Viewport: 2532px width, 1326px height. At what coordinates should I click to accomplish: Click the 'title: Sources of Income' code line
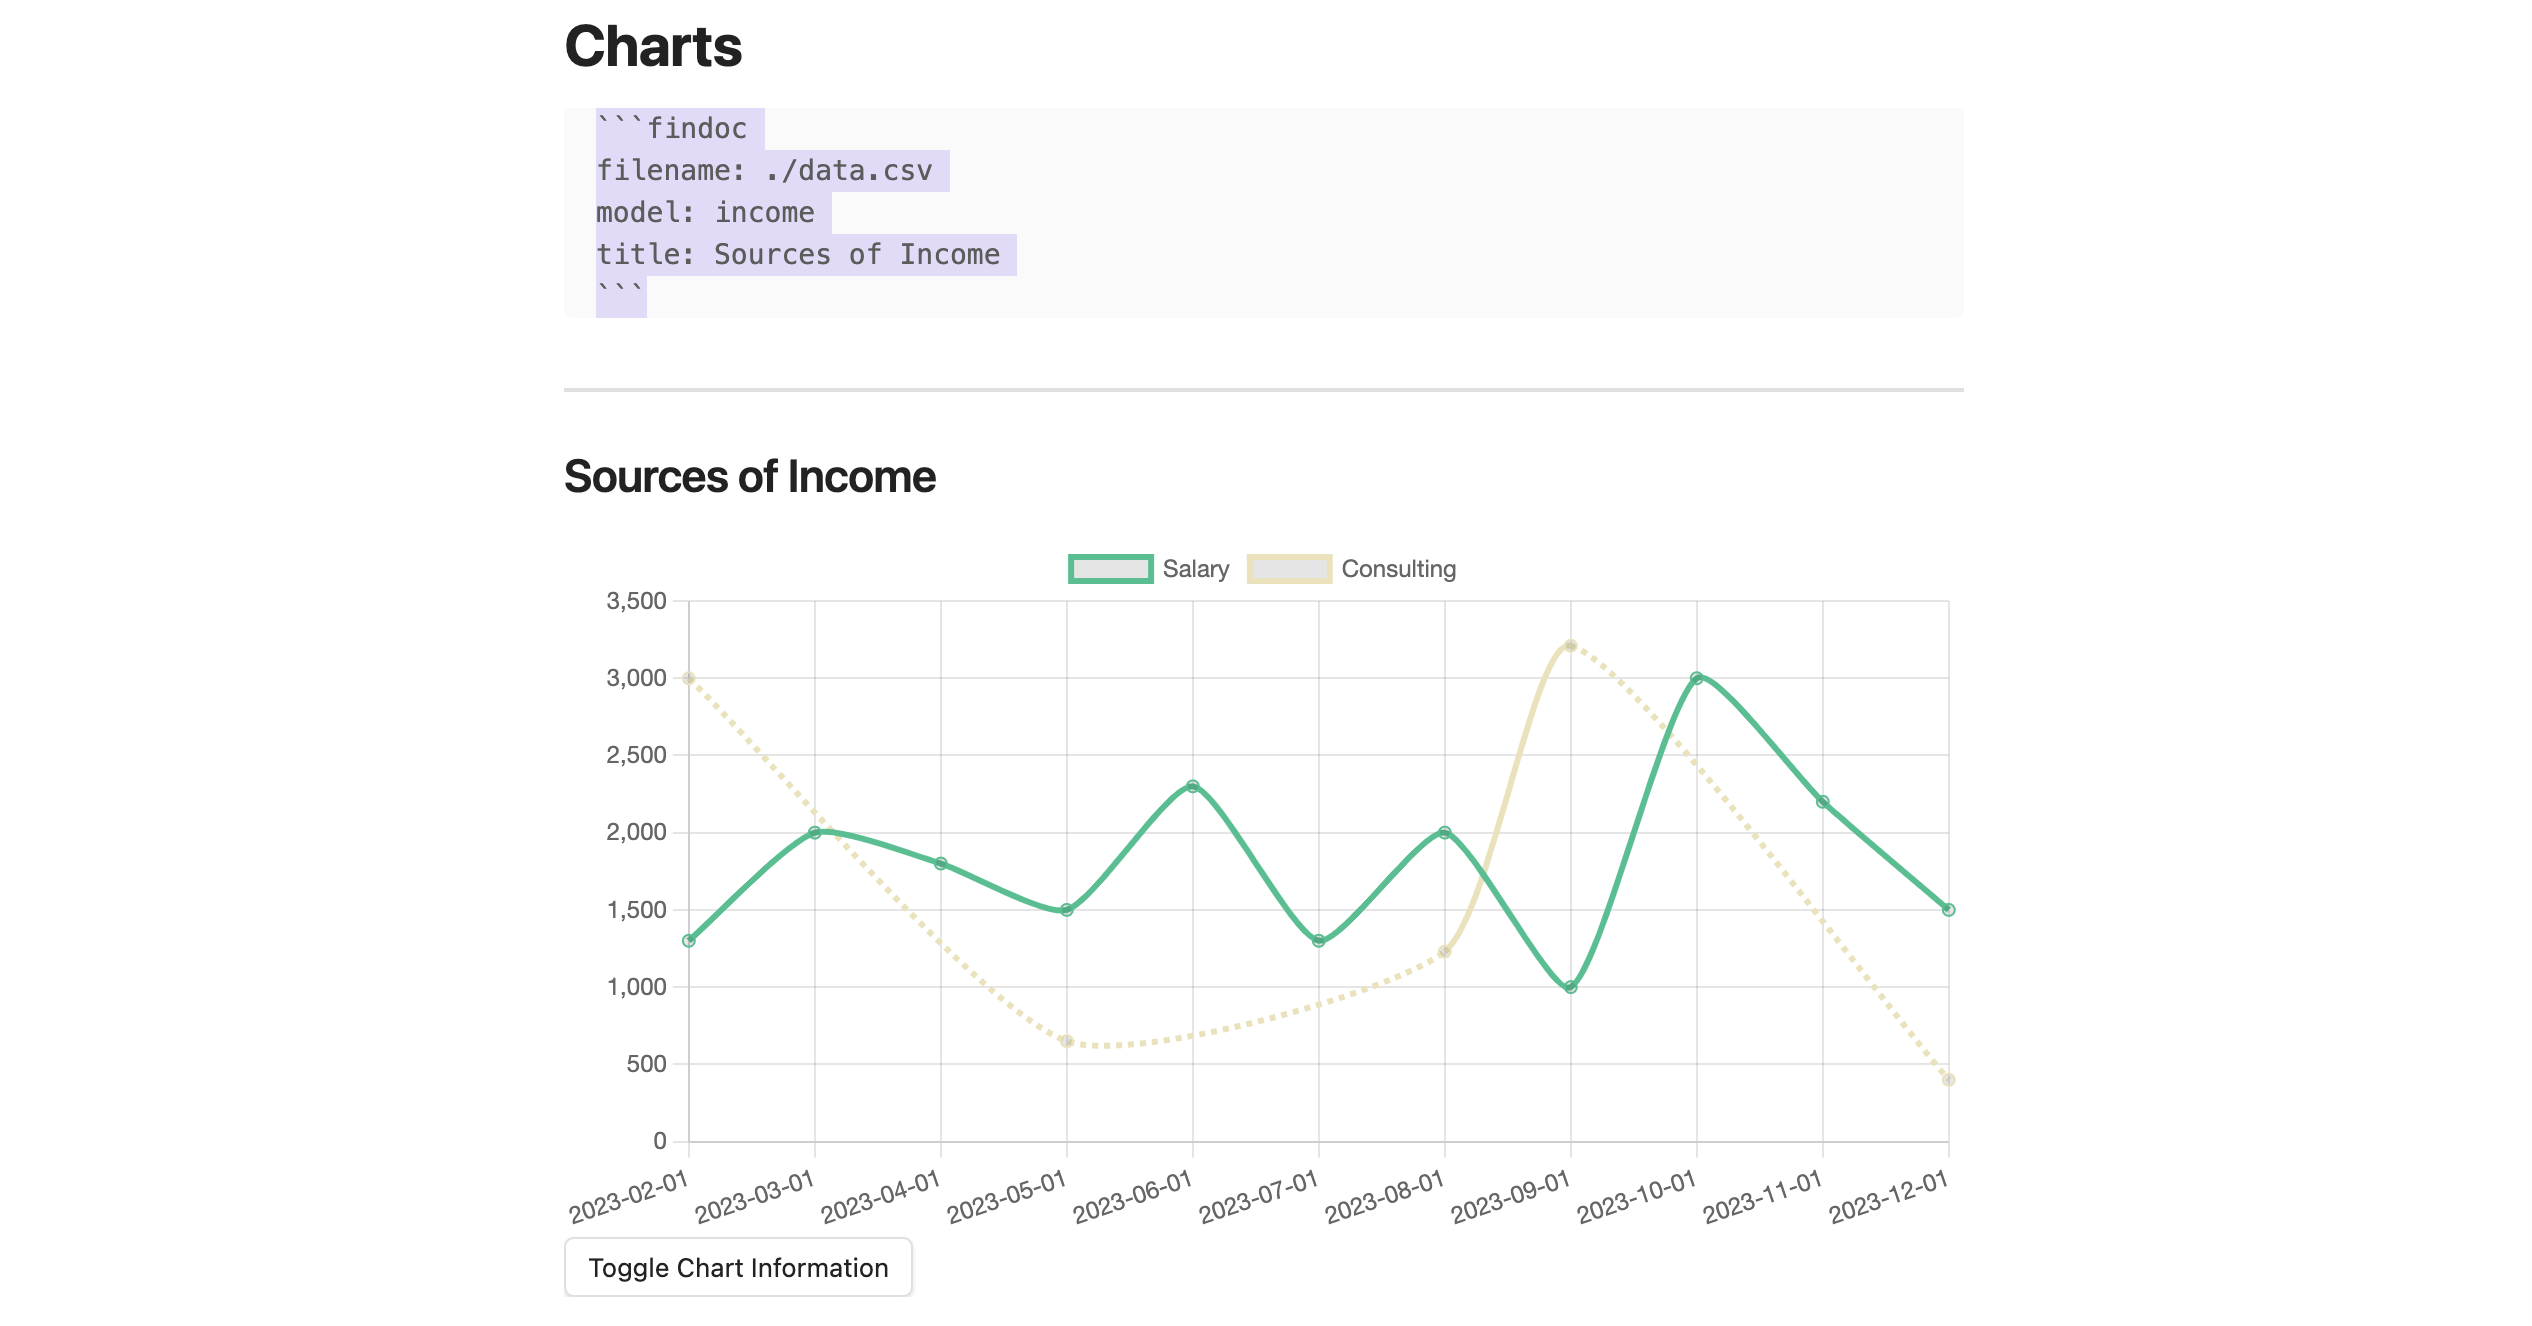point(798,255)
